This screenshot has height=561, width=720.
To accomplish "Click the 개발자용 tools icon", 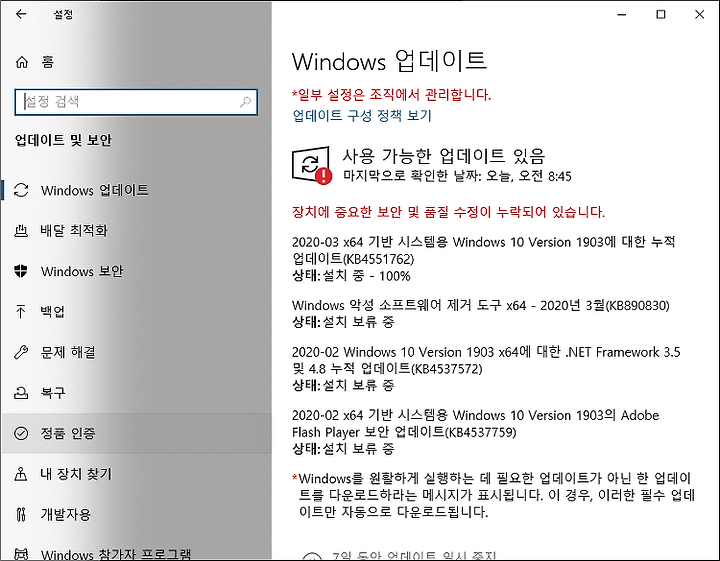I will click(x=21, y=514).
